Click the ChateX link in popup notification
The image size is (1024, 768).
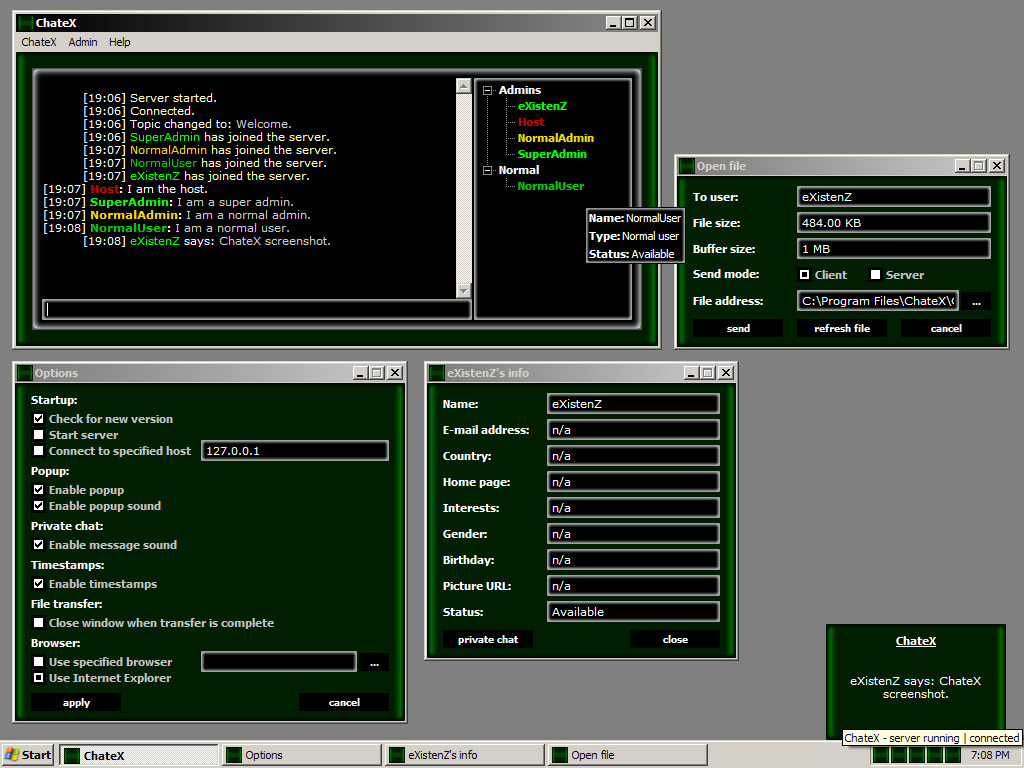pos(916,641)
